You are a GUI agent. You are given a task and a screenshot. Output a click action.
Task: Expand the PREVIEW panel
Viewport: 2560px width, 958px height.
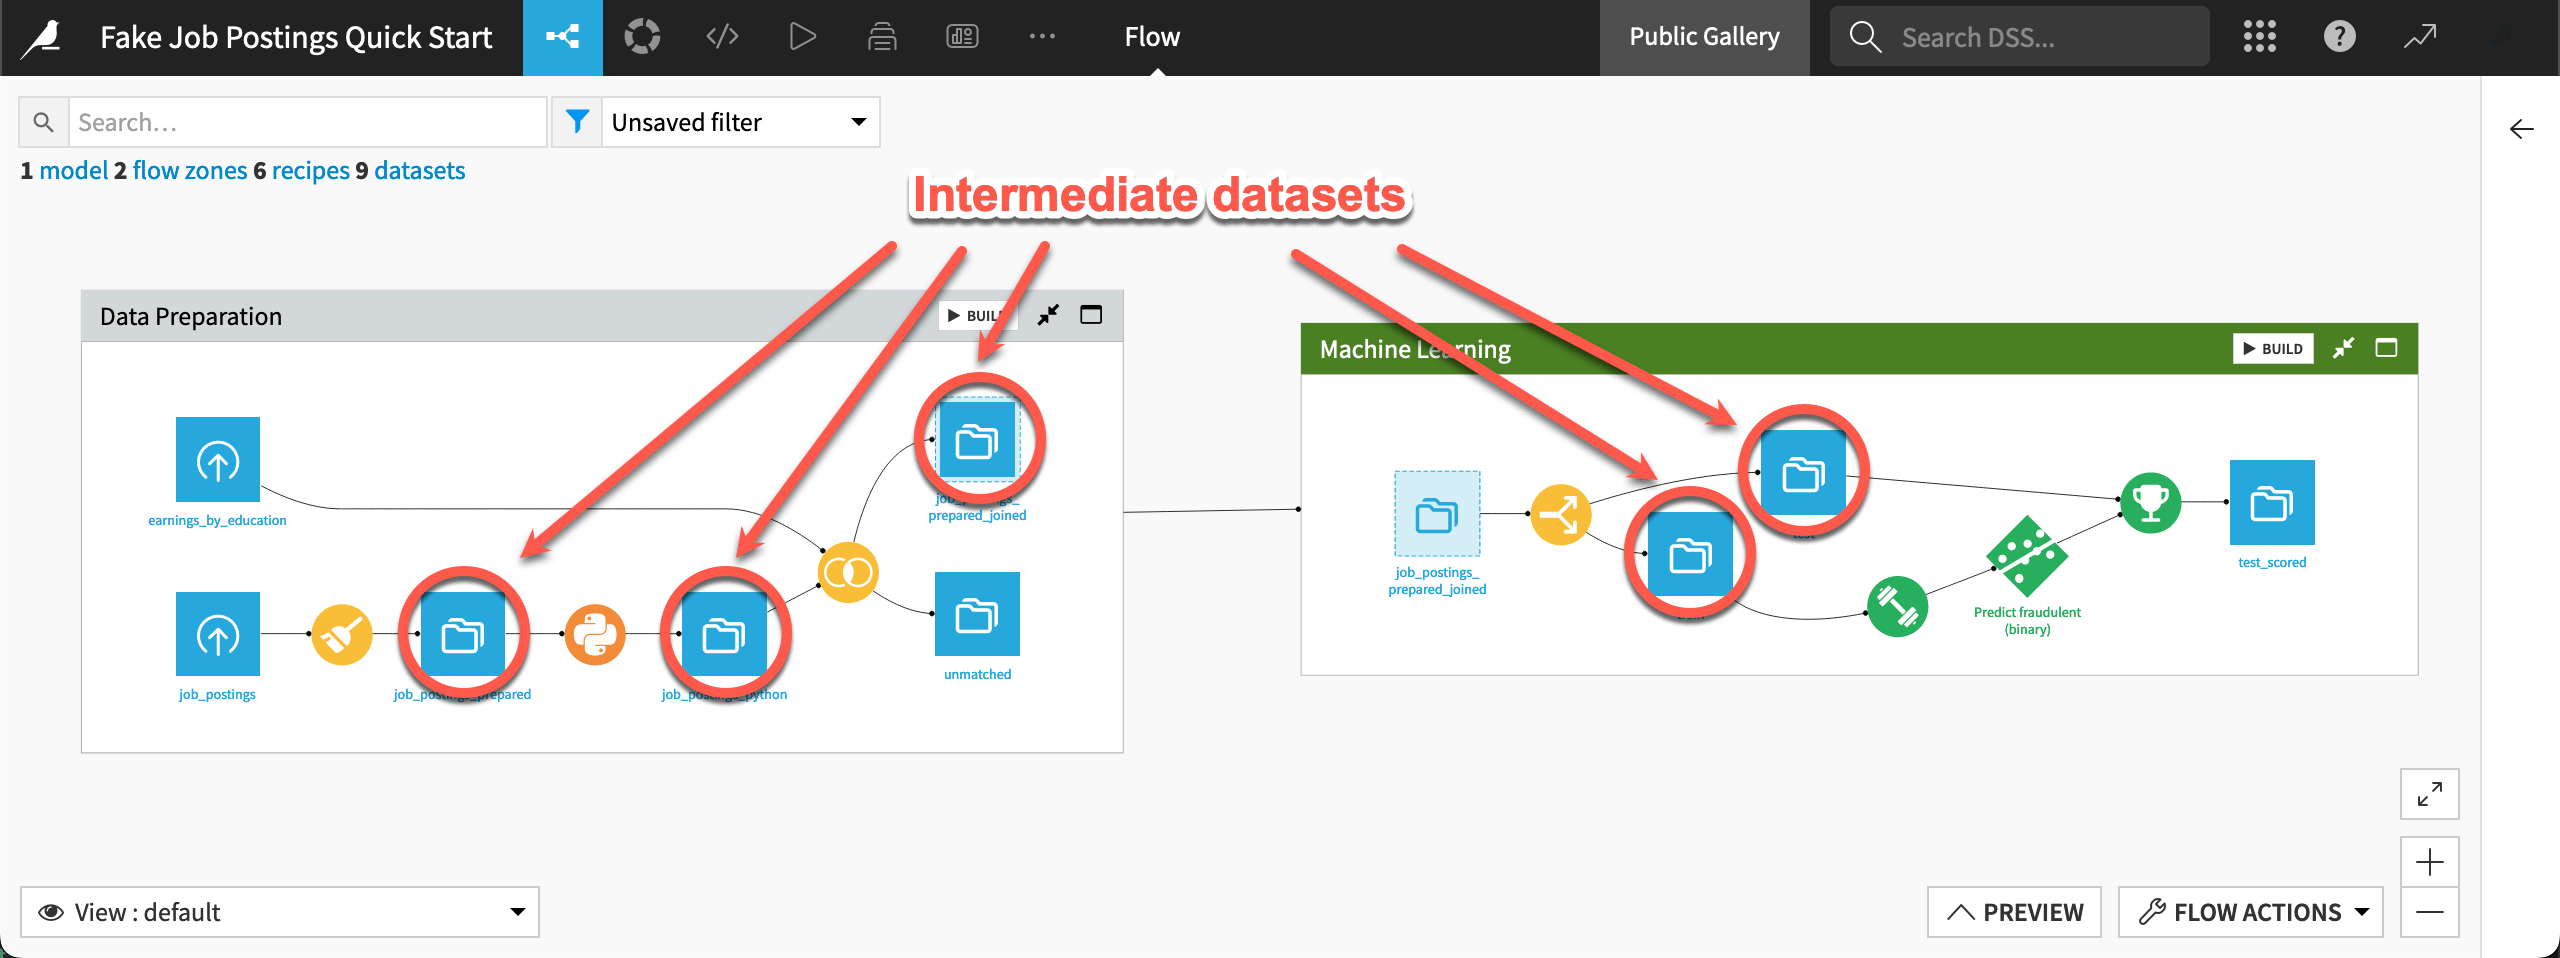(2014, 912)
